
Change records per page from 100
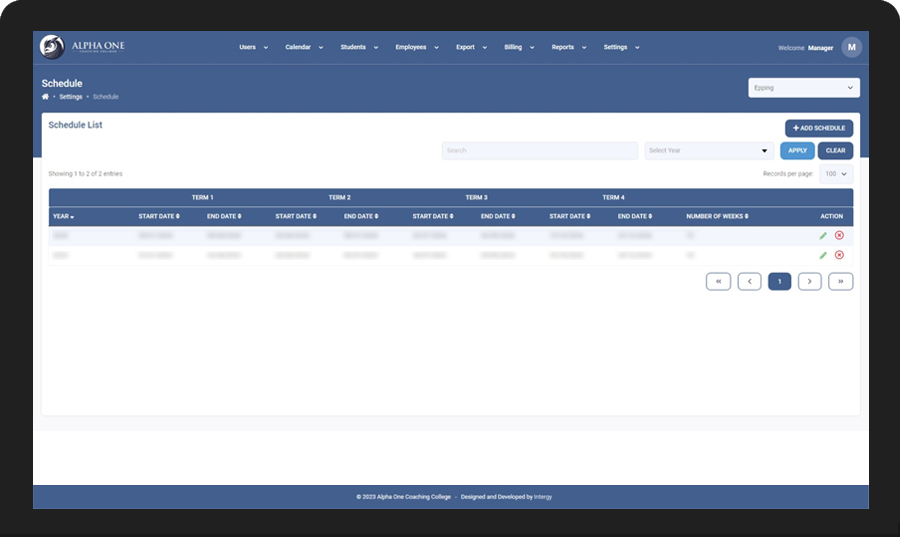click(x=836, y=174)
